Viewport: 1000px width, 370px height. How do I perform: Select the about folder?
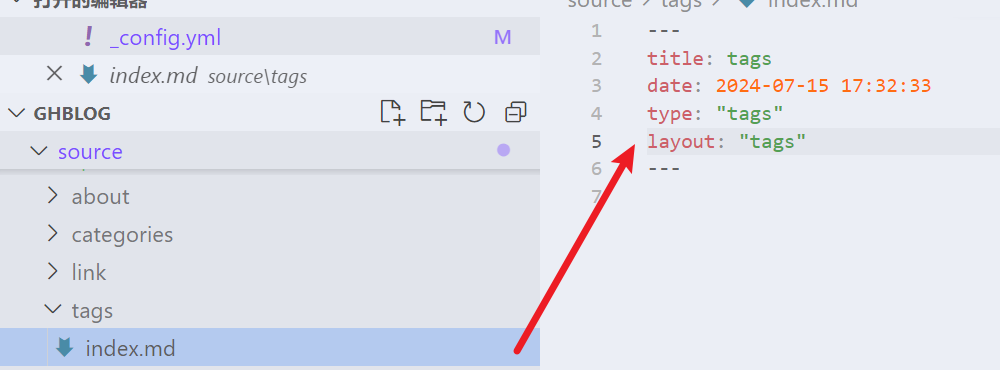(x=270, y=196)
